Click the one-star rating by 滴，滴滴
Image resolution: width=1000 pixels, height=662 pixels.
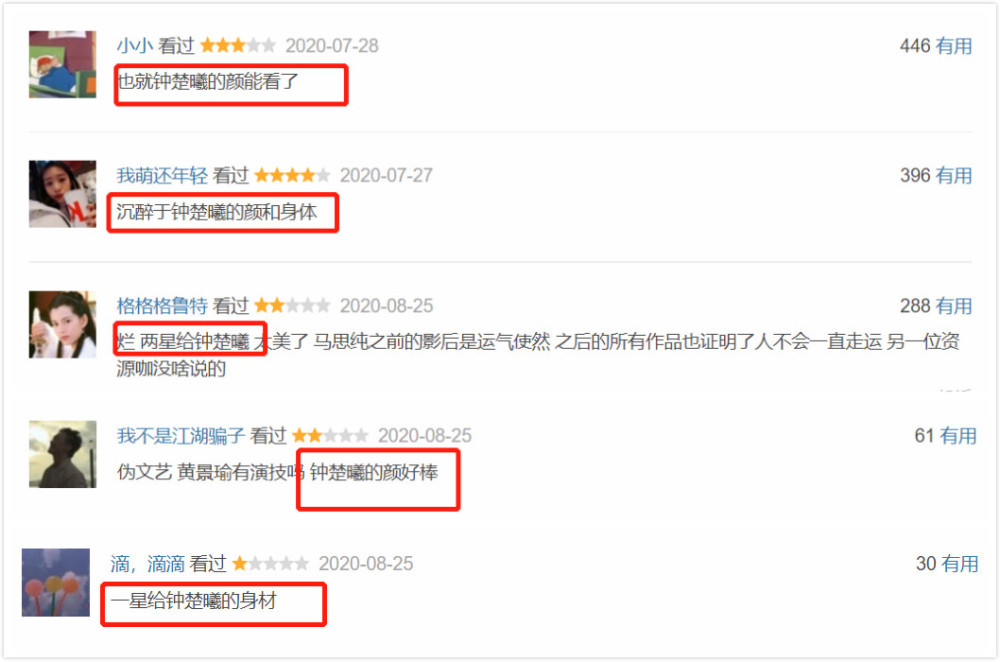(270, 564)
